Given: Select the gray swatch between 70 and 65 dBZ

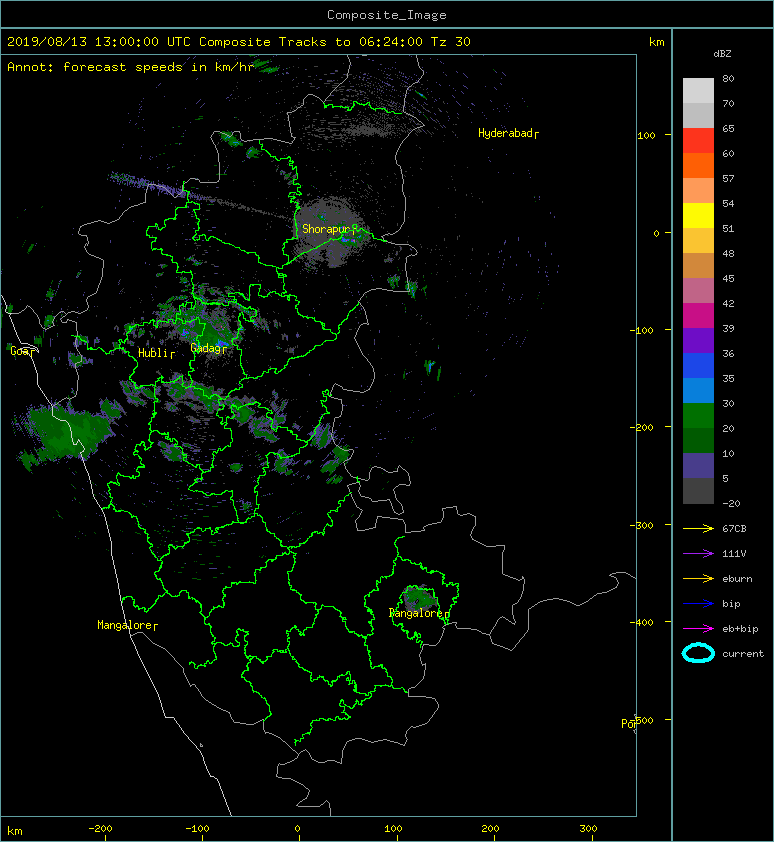Looking at the screenshot, I should coord(698,115).
